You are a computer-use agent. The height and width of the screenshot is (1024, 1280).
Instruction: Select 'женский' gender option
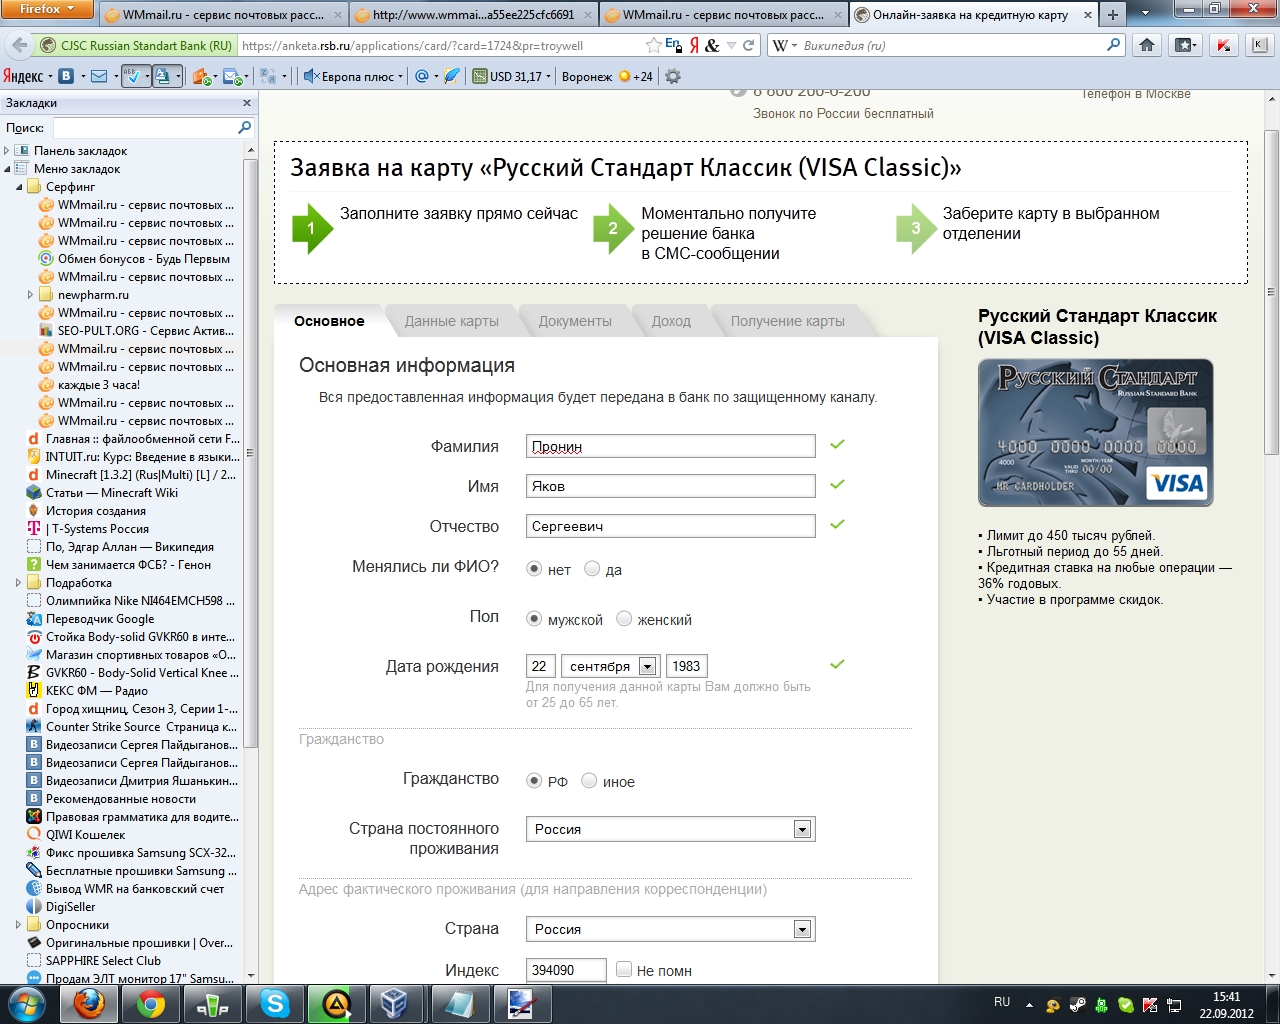(x=624, y=619)
